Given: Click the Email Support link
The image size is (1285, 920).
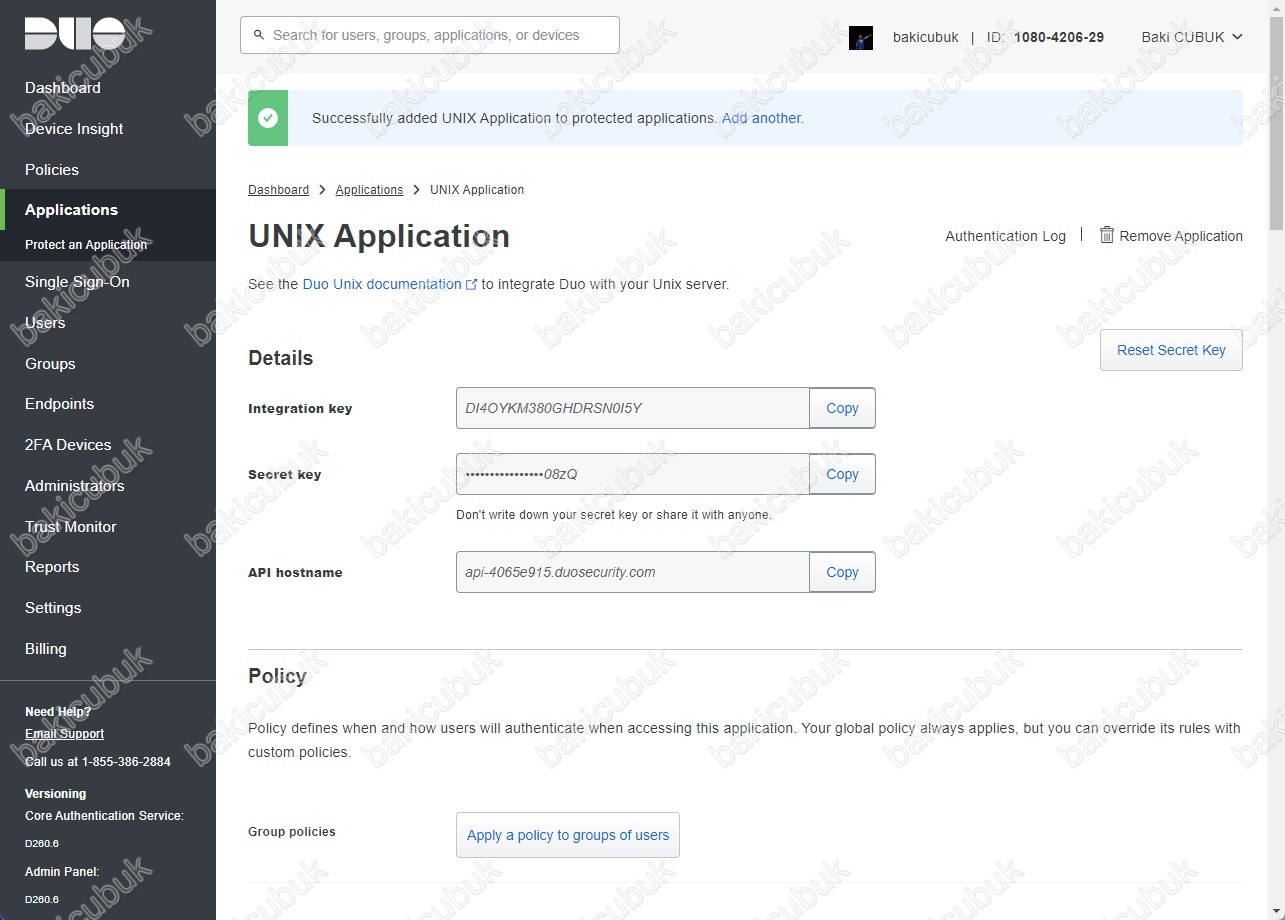Looking at the screenshot, I should (64, 734).
